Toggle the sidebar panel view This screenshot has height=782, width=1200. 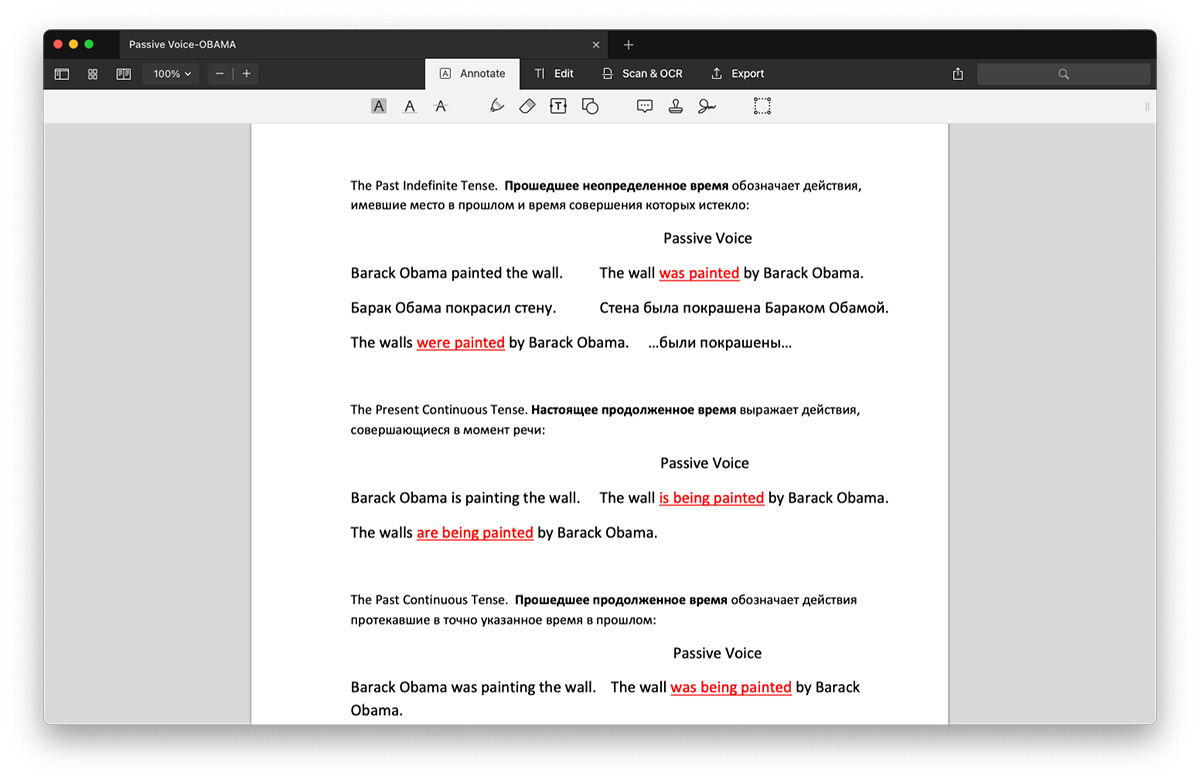(62, 74)
